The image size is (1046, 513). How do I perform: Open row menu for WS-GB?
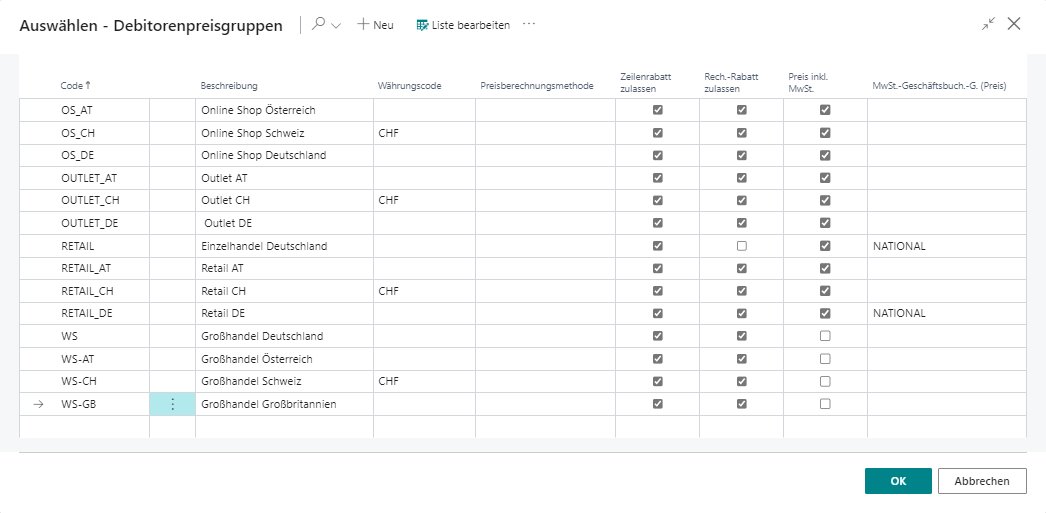[x=172, y=404]
